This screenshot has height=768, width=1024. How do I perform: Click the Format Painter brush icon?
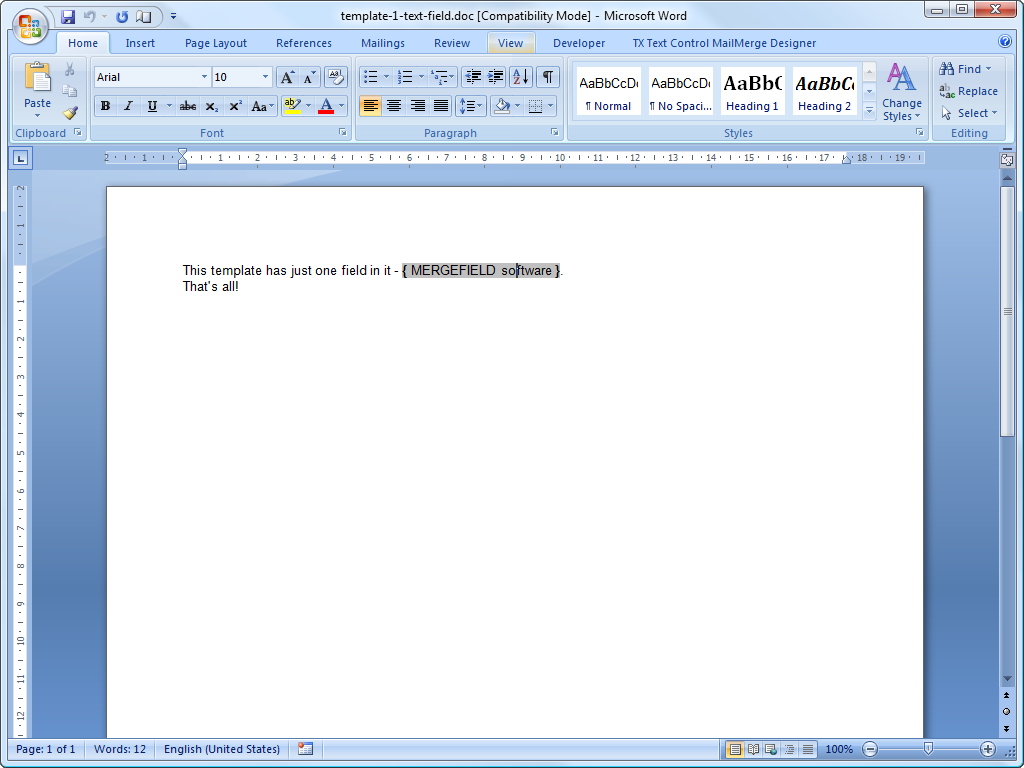click(x=70, y=112)
